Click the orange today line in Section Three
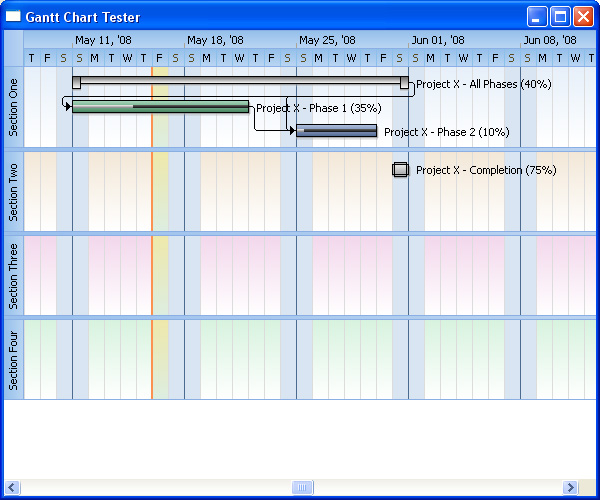This screenshot has height=500, width=600. pyautogui.click(x=152, y=276)
